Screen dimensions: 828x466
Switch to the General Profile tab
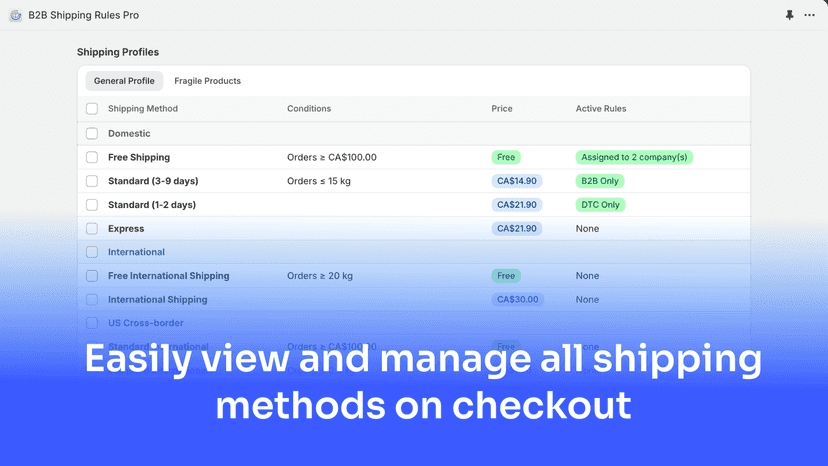(x=124, y=81)
